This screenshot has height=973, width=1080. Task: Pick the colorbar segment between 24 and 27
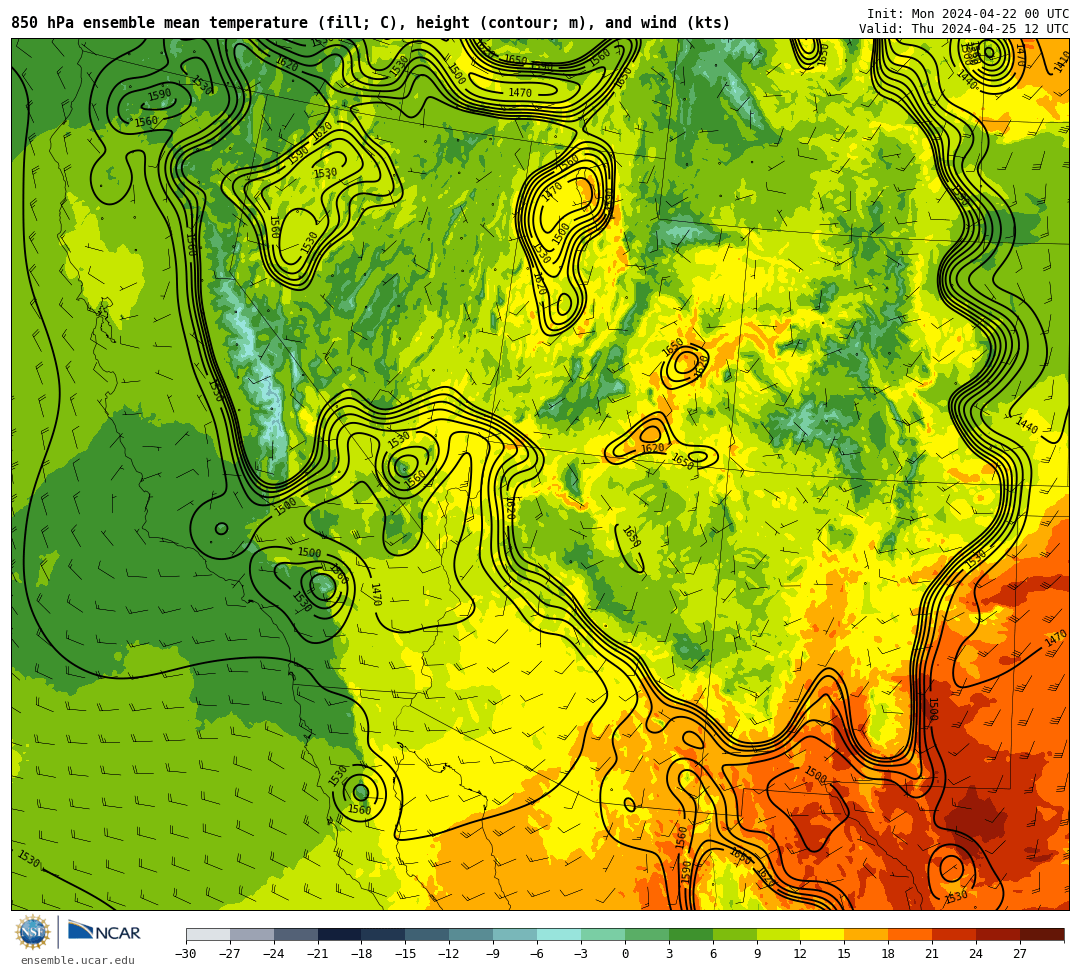[998, 934]
